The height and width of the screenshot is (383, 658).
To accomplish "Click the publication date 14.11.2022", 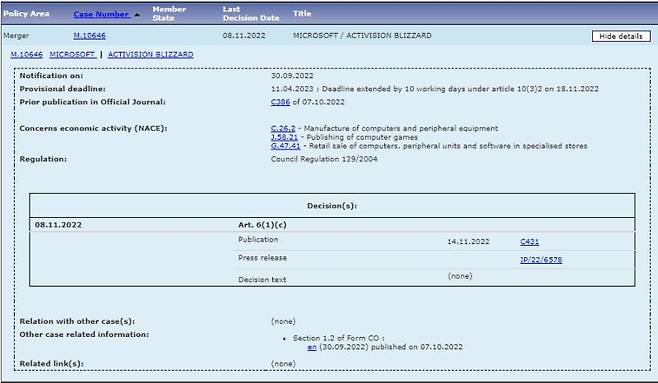I will 468,242.
